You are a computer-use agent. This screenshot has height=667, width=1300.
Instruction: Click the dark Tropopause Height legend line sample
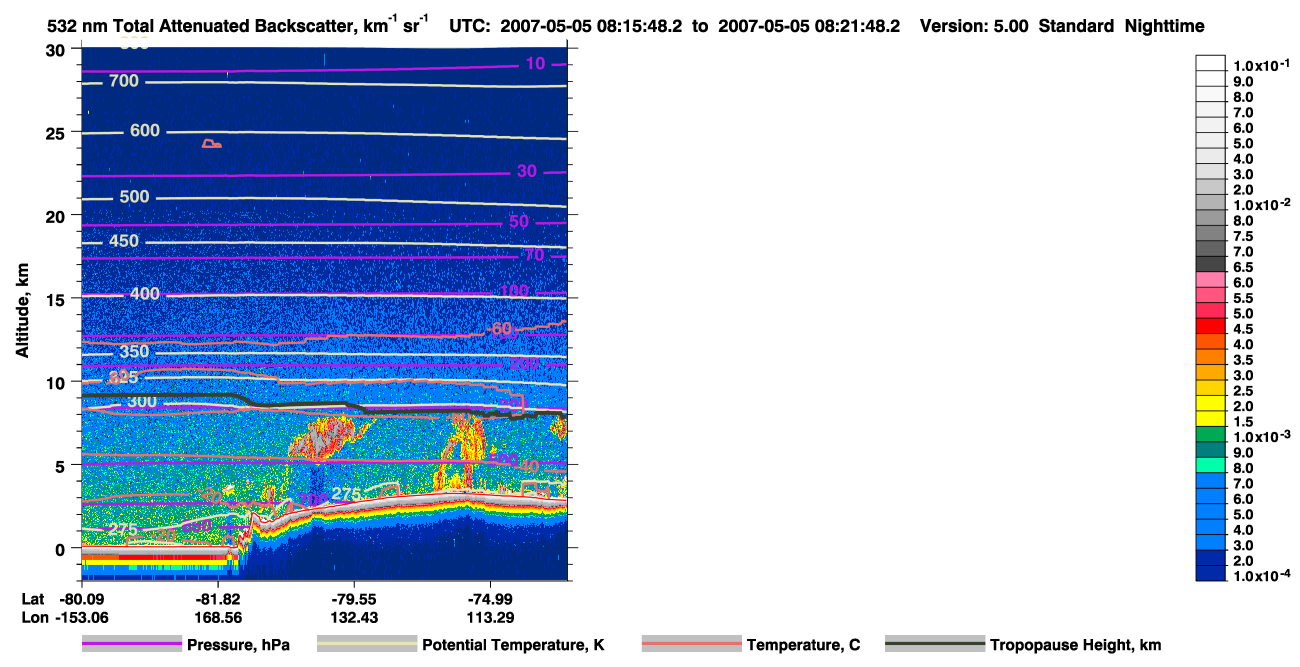(935, 645)
